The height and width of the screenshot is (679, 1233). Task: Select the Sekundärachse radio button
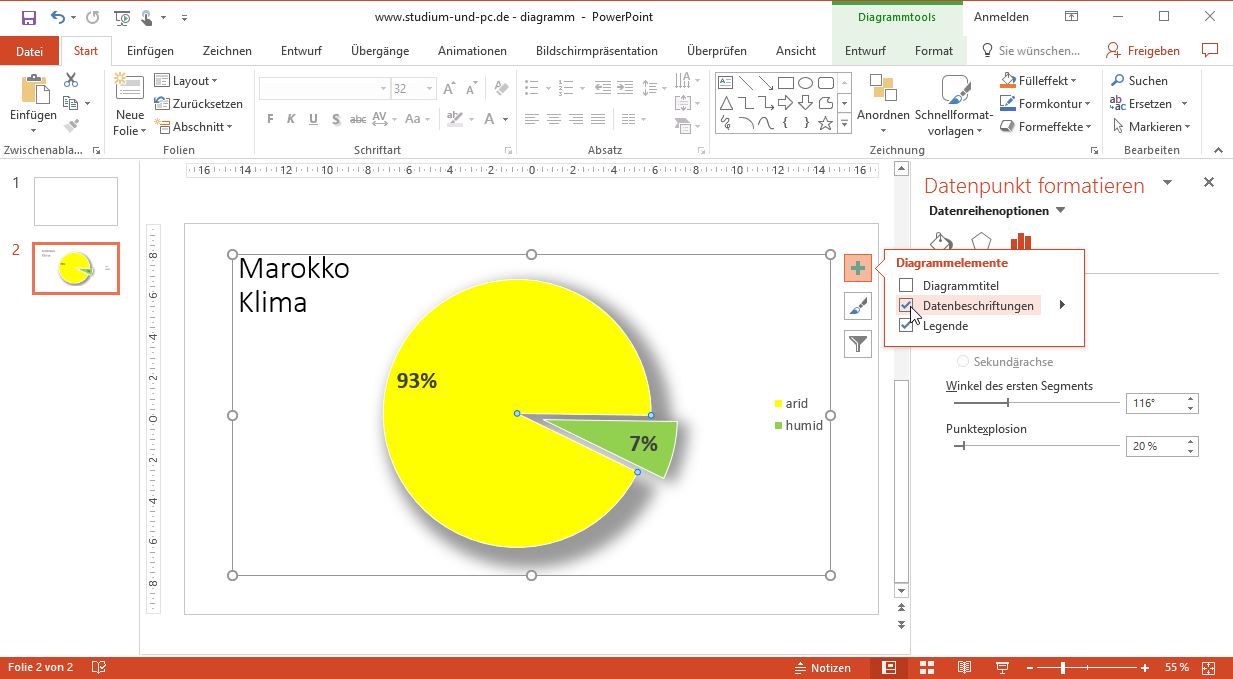963,362
